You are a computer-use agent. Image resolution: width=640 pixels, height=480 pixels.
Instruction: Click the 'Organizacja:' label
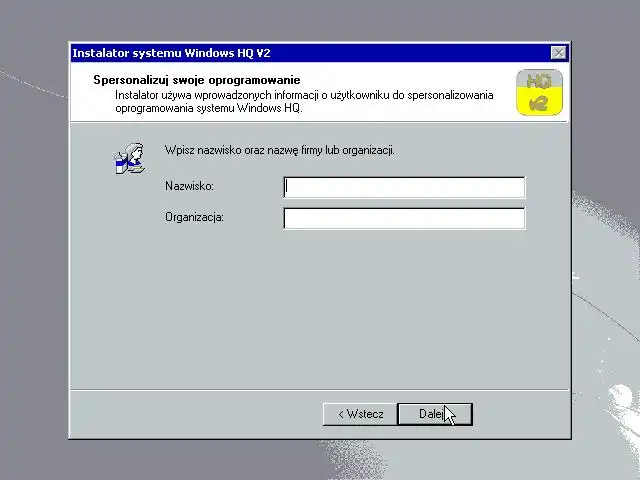pyautogui.click(x=194, y=217)
